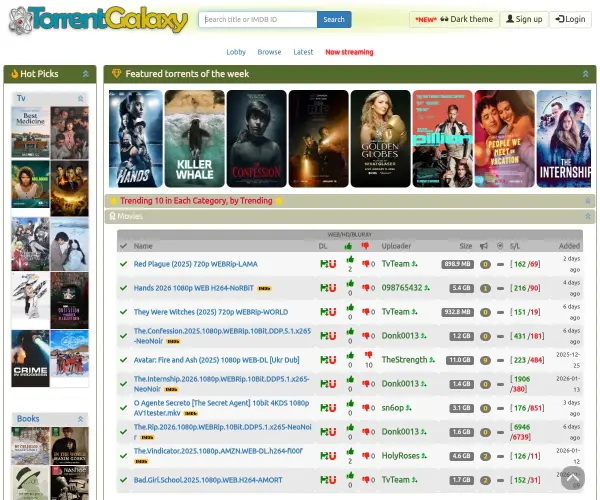Open the Crime TV thumbnail
Image resolution: width=600 pixels, height=500 pixels.
pyautogui.click(x=31, y=358)
